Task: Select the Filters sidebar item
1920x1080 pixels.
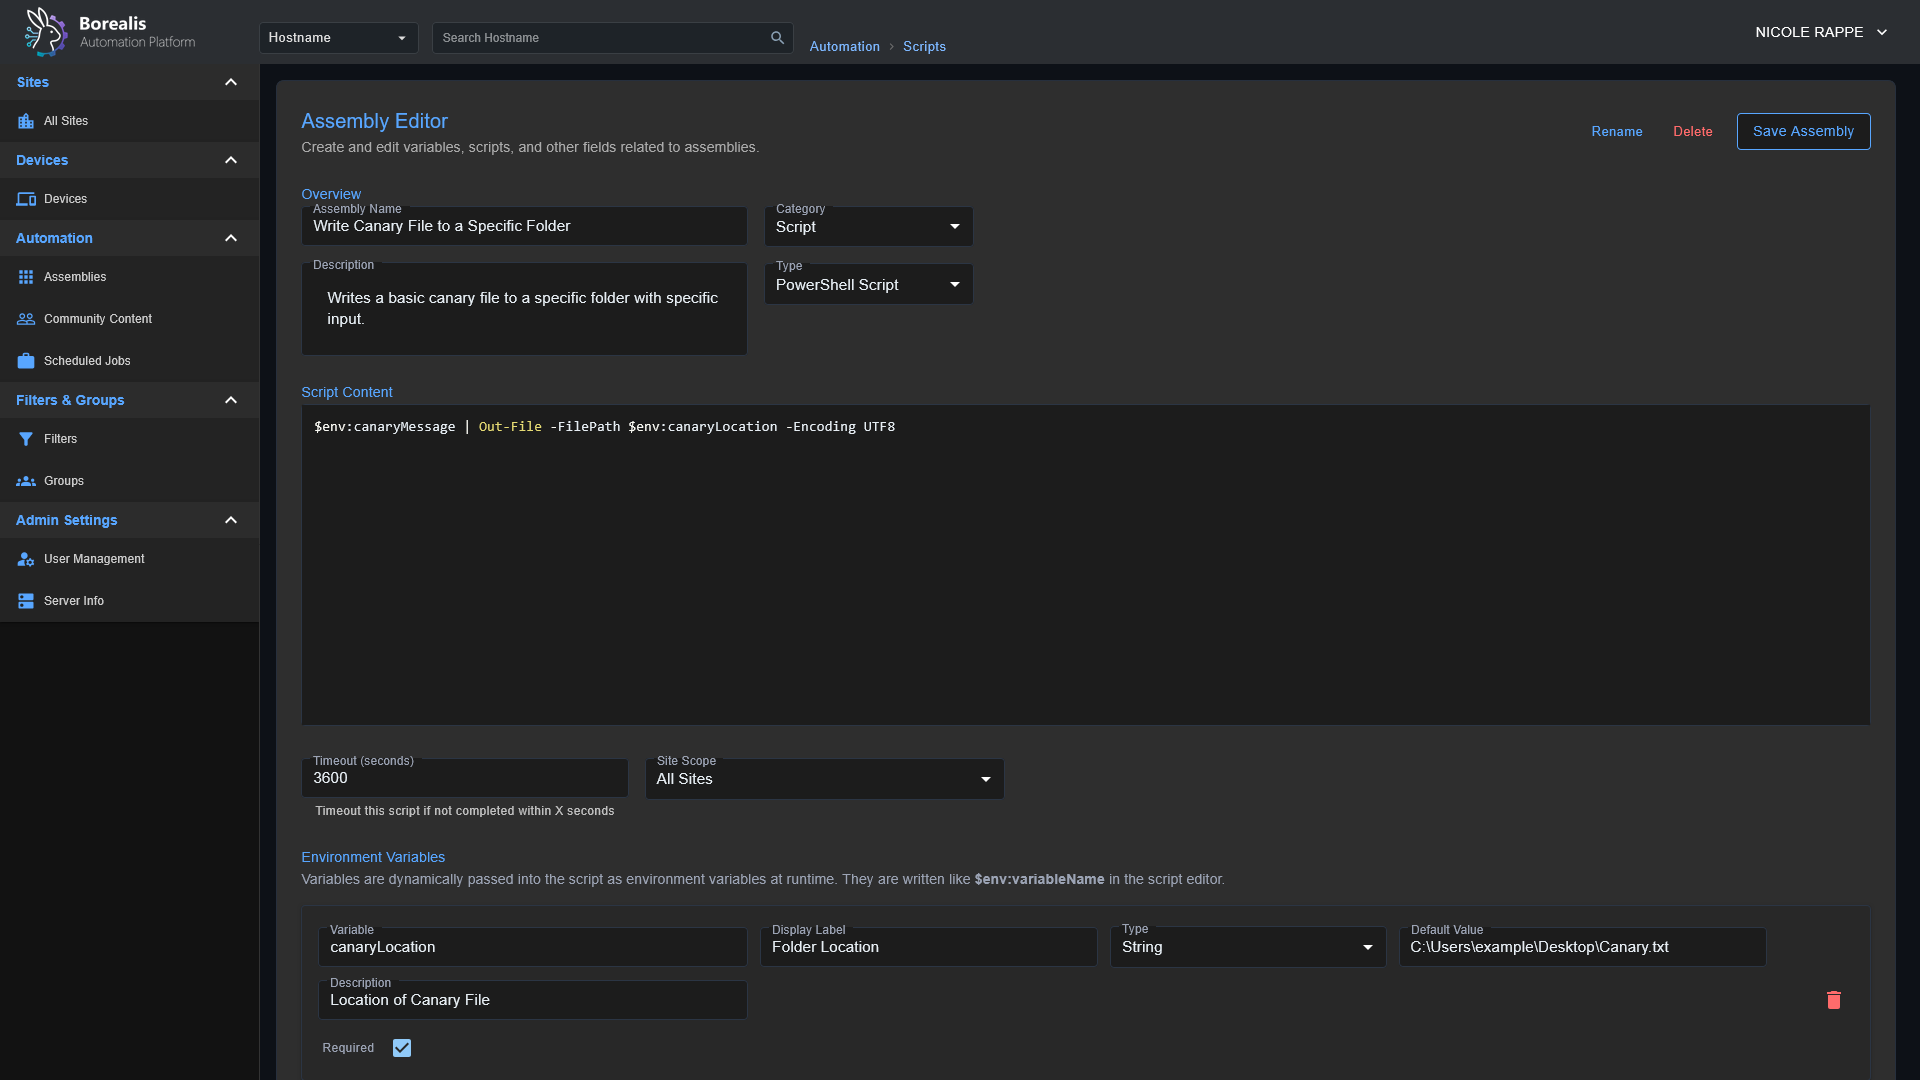Action: tap(60, 438)
